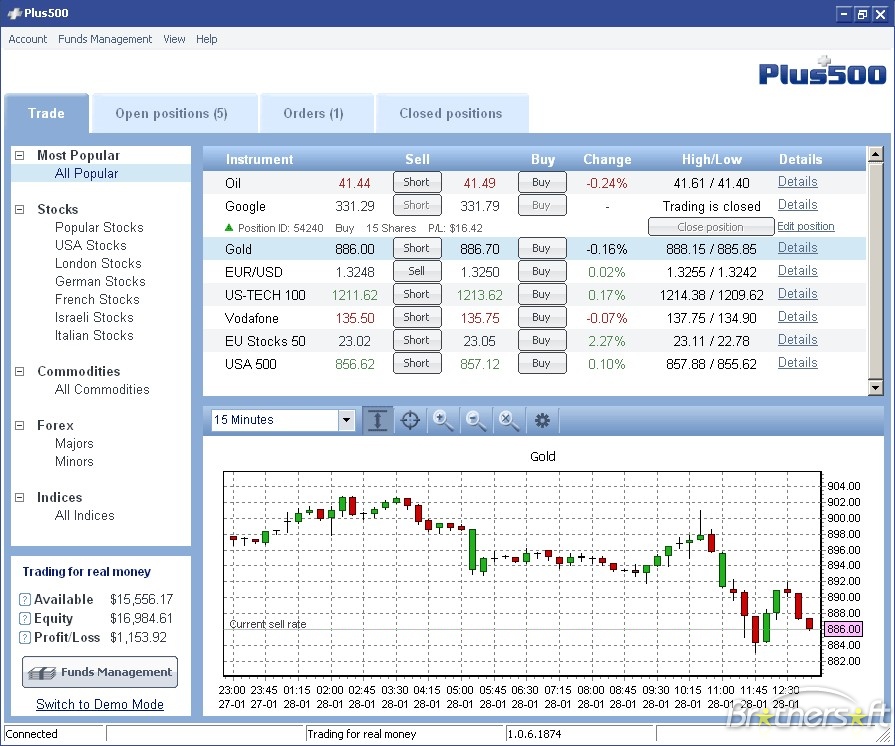The height and width of the screenshot is (746, 895).
Task: Select French Stocks in the tree
Action: coord(97,299)
